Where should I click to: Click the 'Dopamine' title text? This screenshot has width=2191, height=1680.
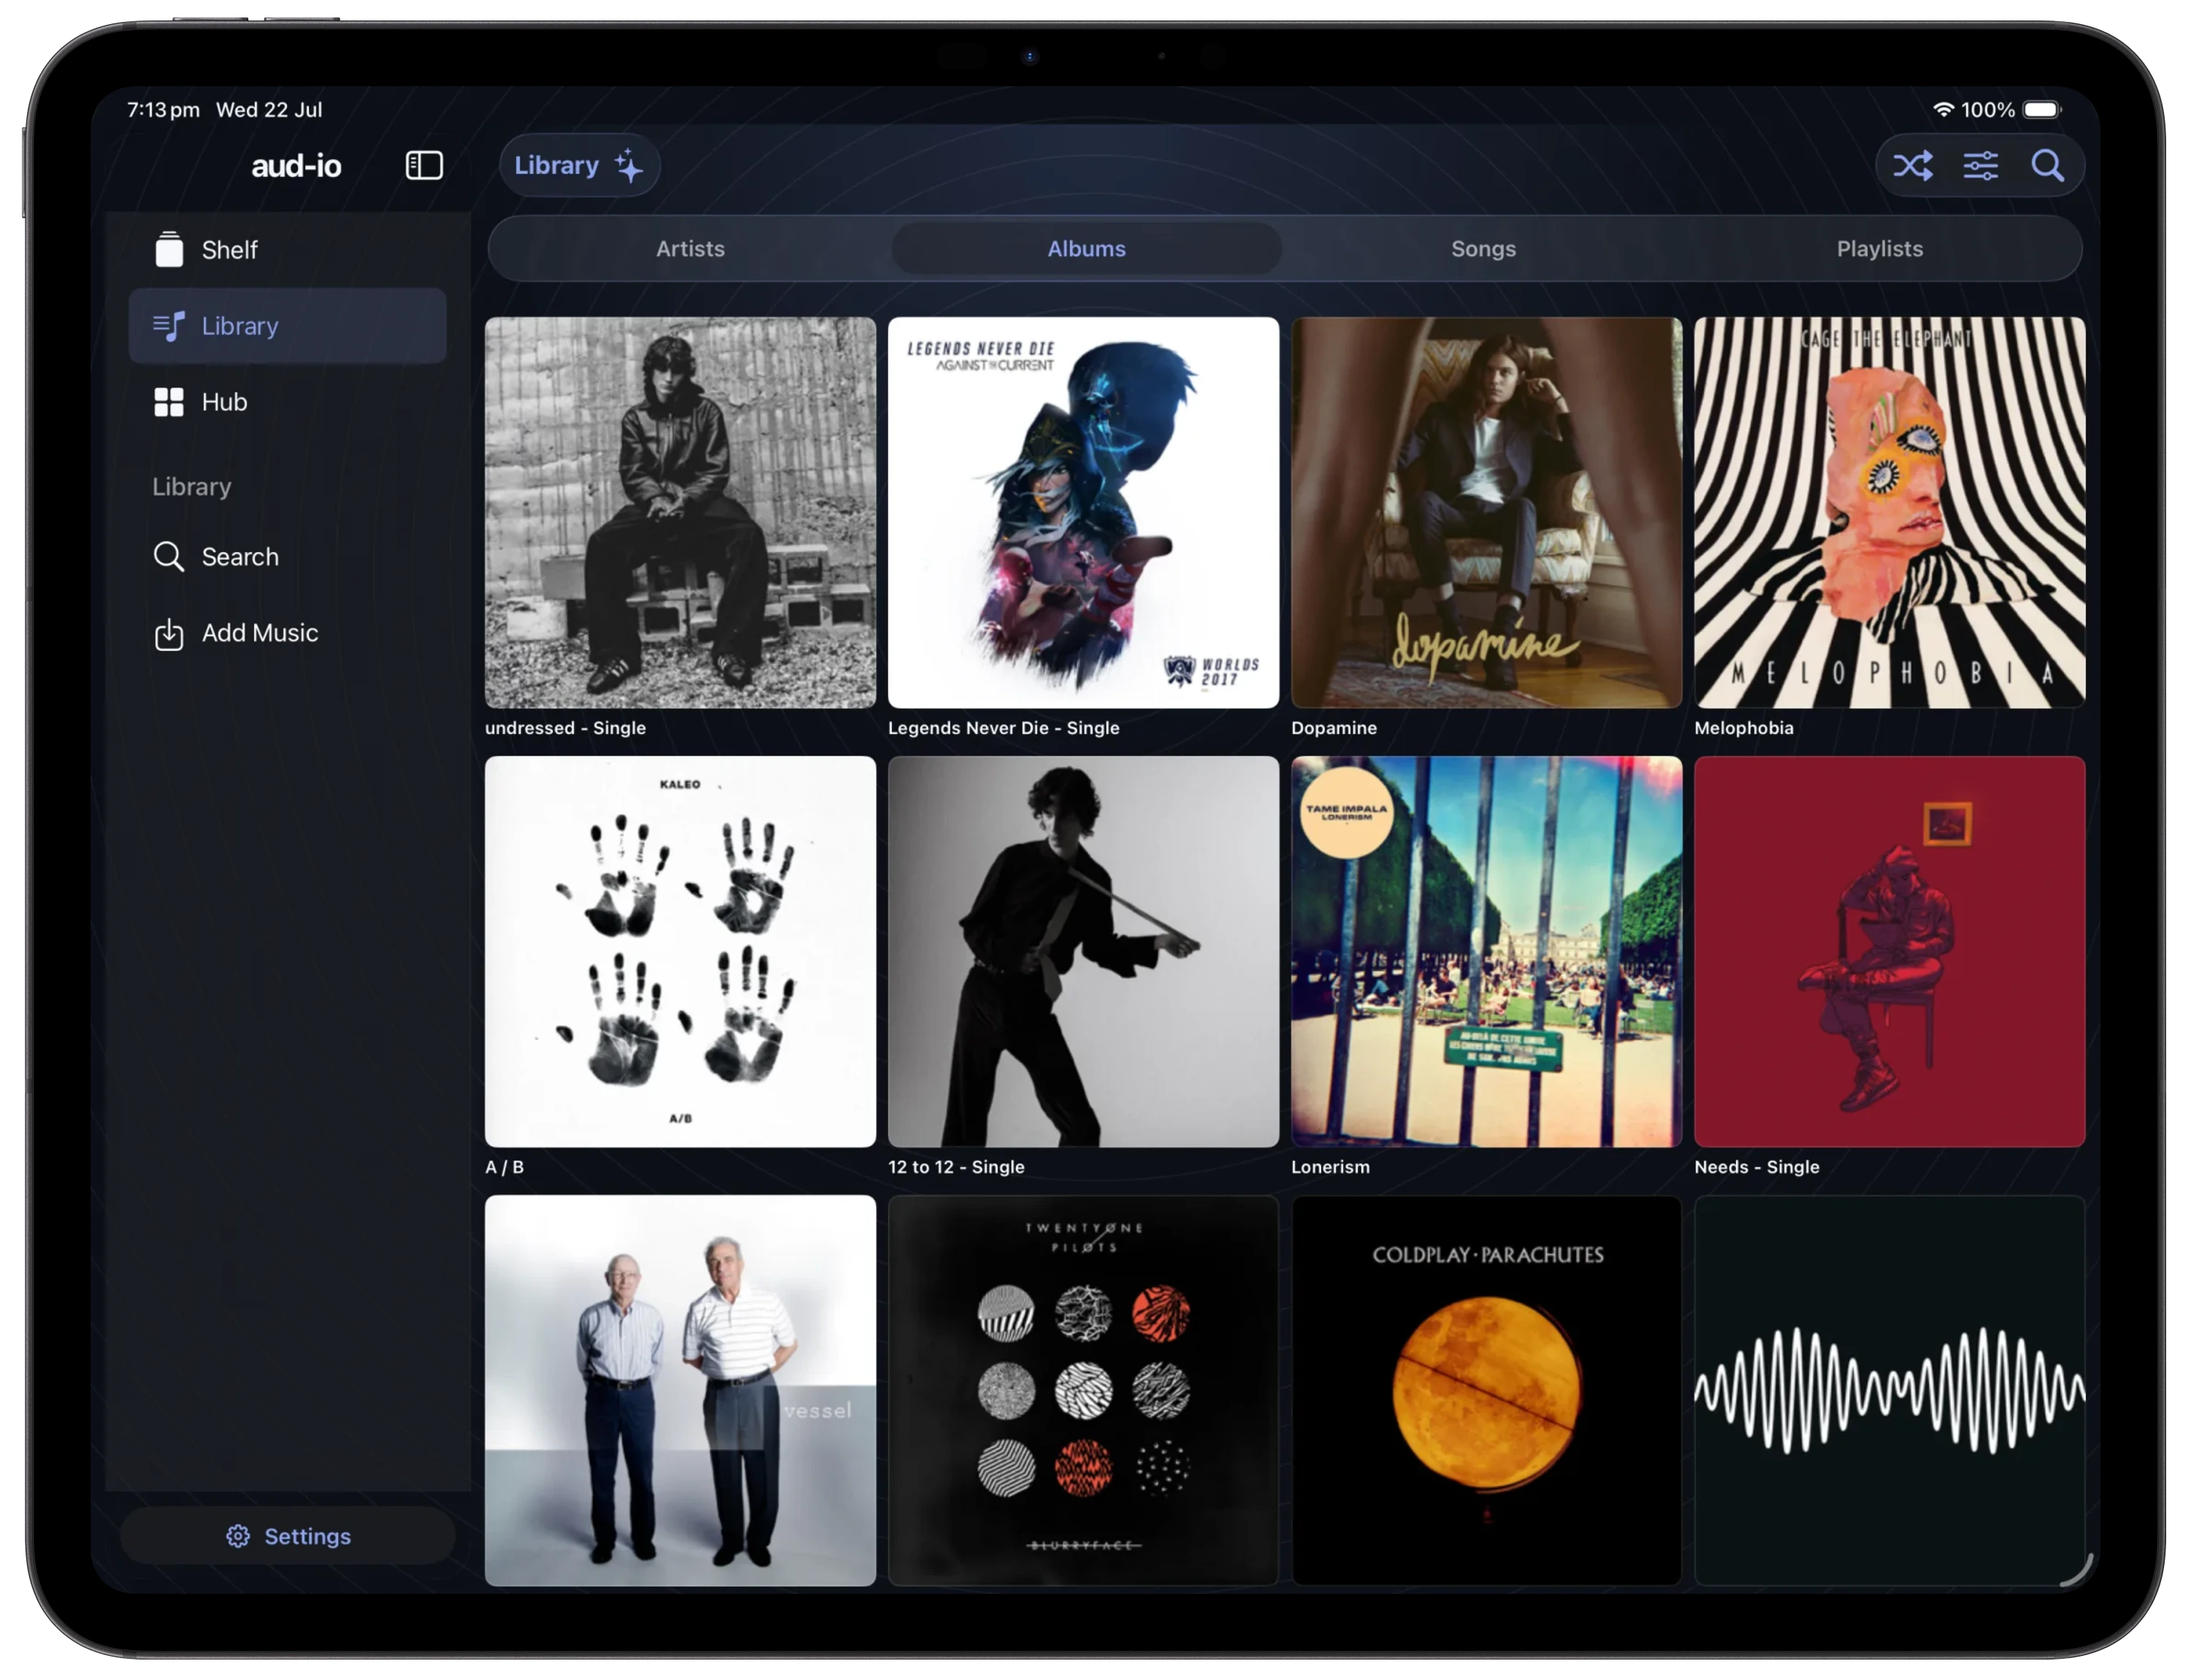(x=1333, y=728)
